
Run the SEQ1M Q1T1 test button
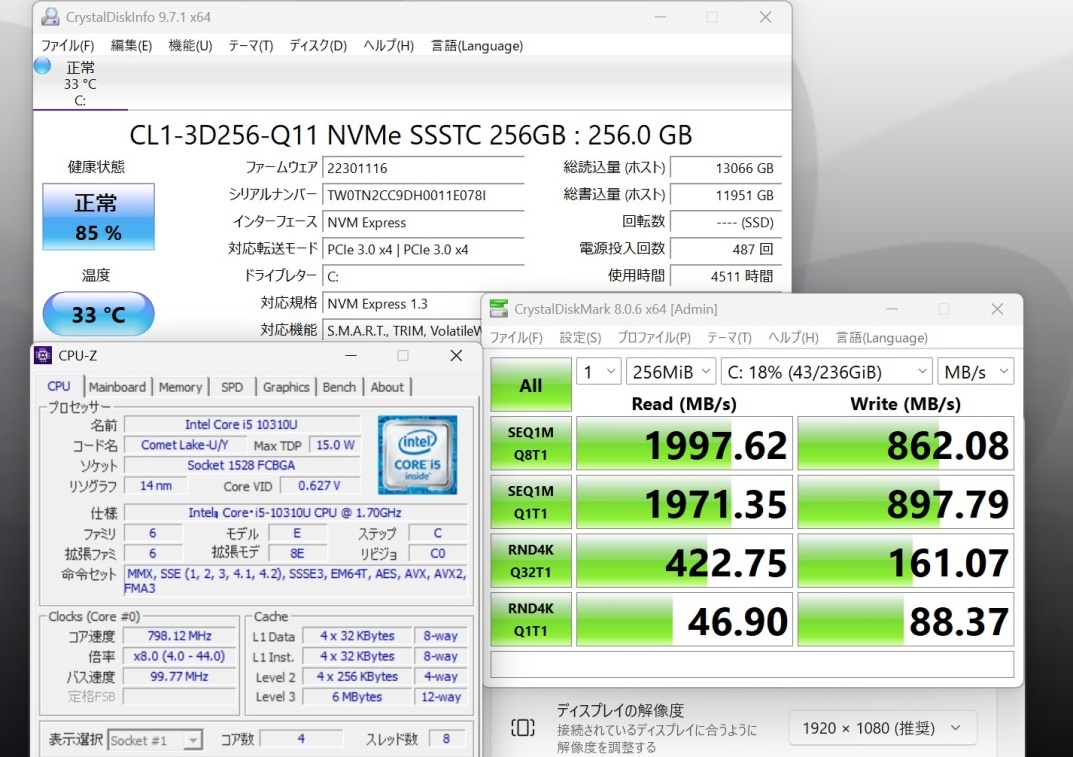click(x=531, y=502)
